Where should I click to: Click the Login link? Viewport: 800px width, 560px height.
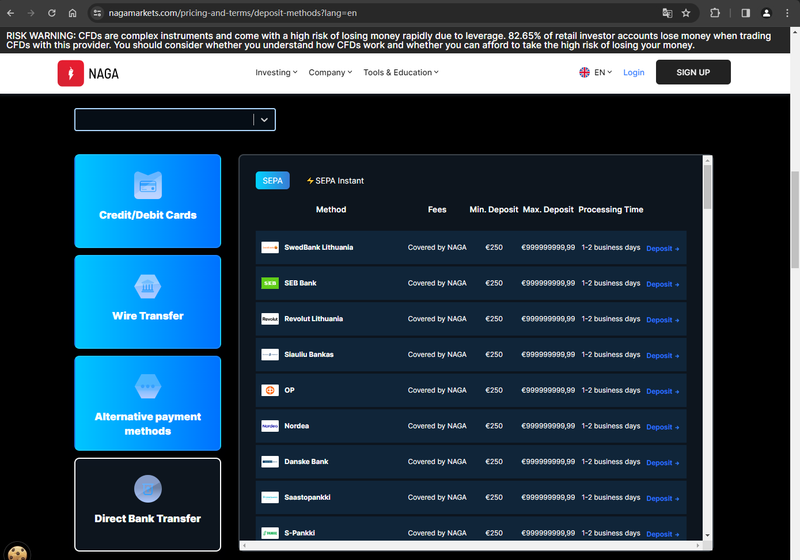pyautogui.click(x=634, y=72)
